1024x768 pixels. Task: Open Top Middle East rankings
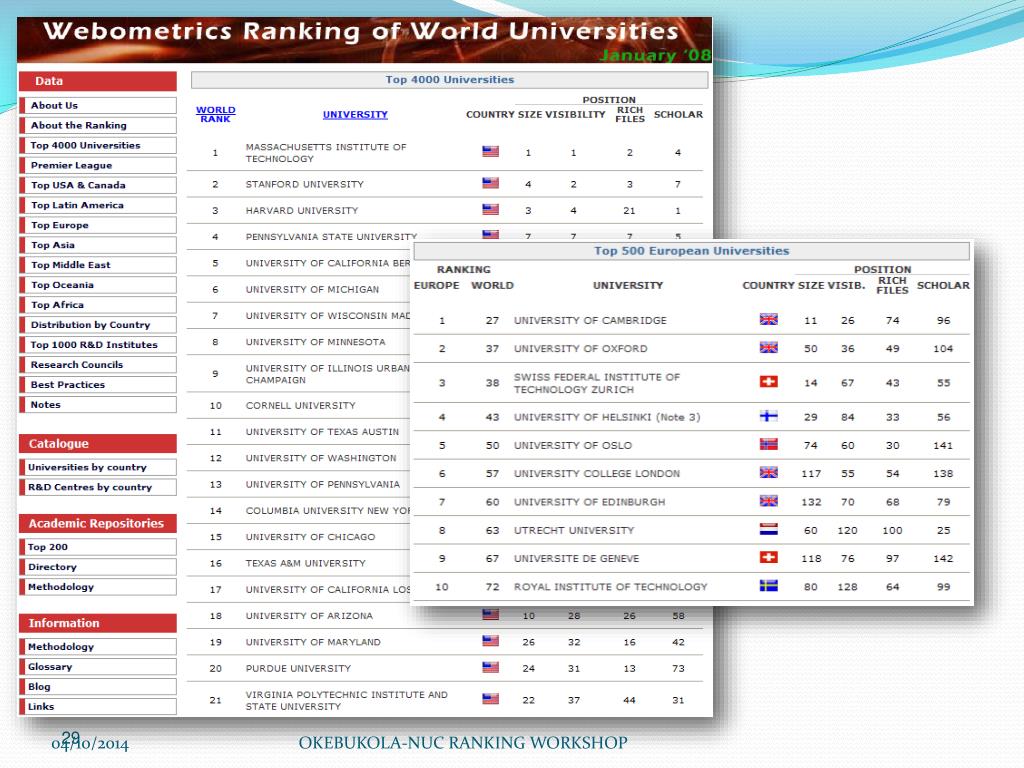98,264
